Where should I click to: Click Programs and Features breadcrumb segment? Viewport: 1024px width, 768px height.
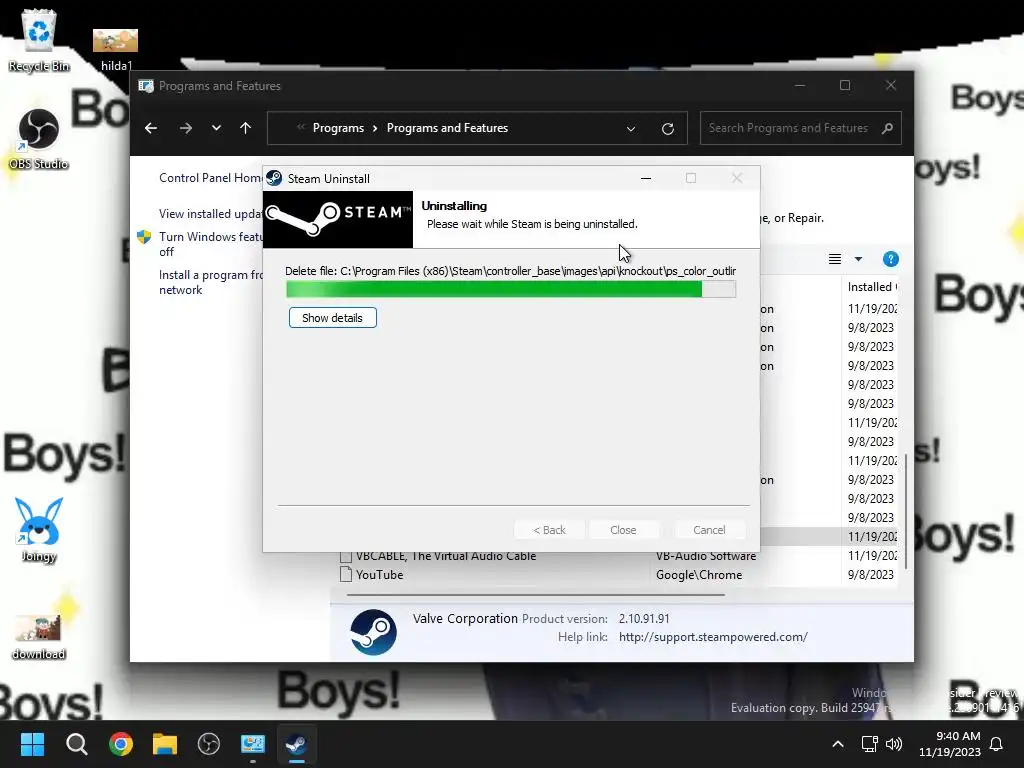click(447, 128)
